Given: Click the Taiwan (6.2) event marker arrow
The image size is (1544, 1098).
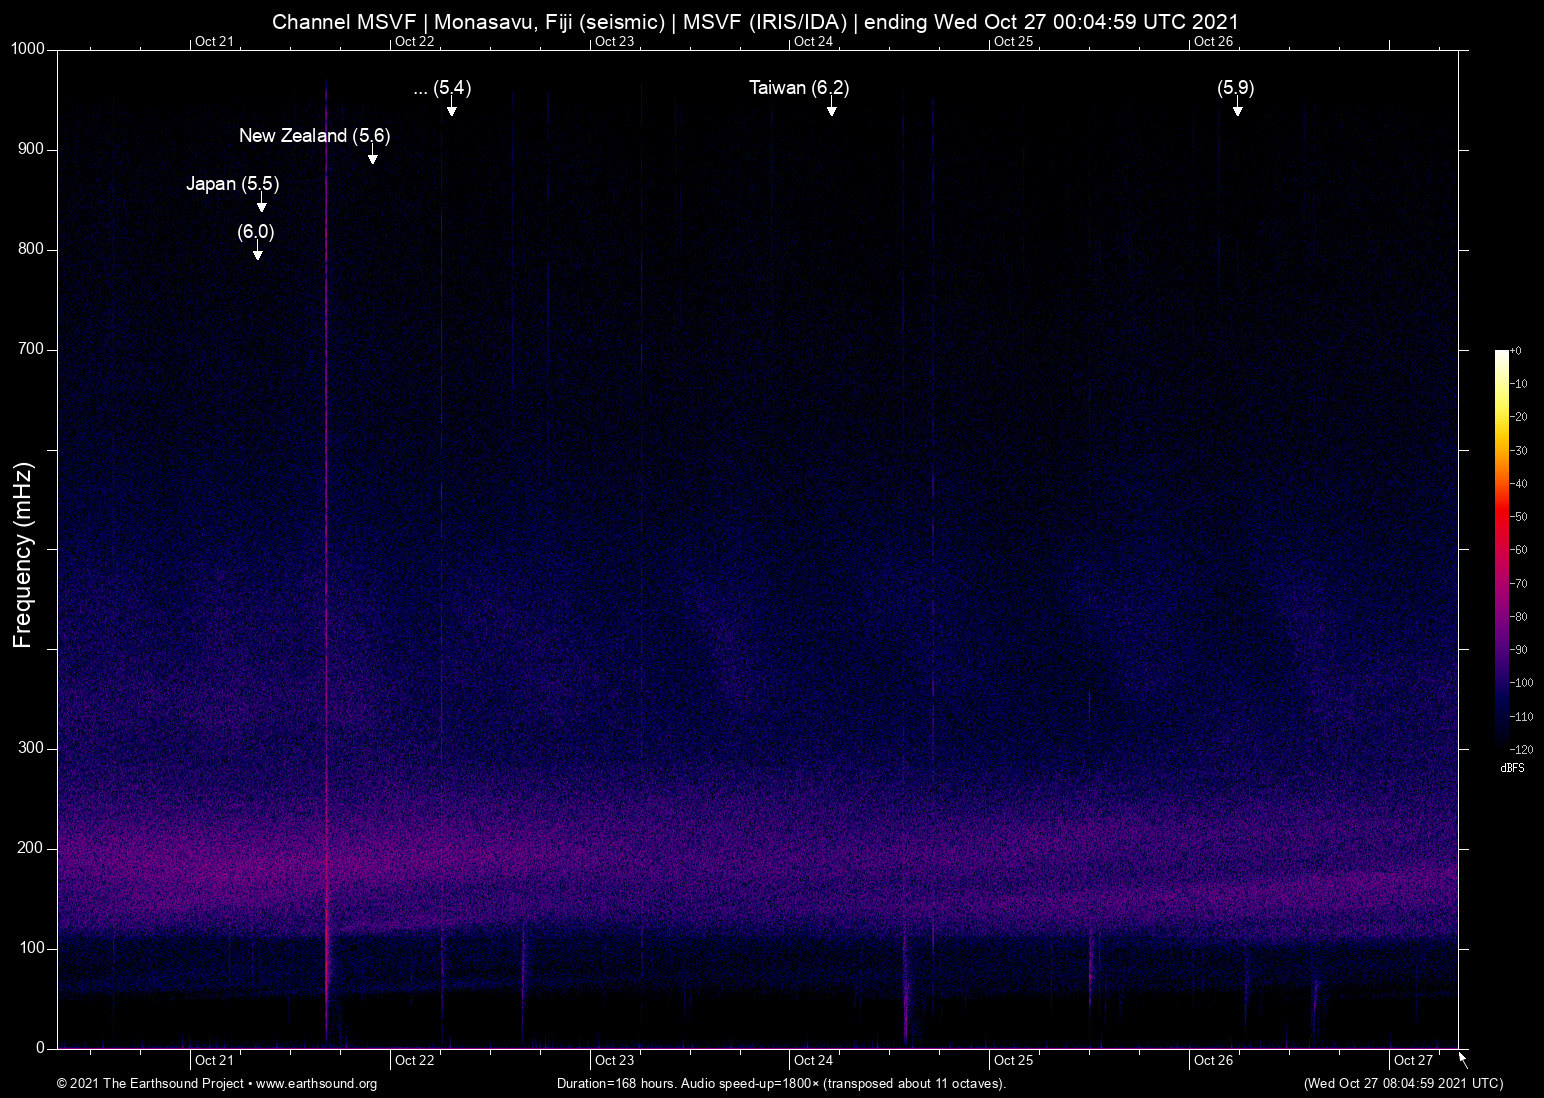Looking at the screenshot, I should (831, 107).
